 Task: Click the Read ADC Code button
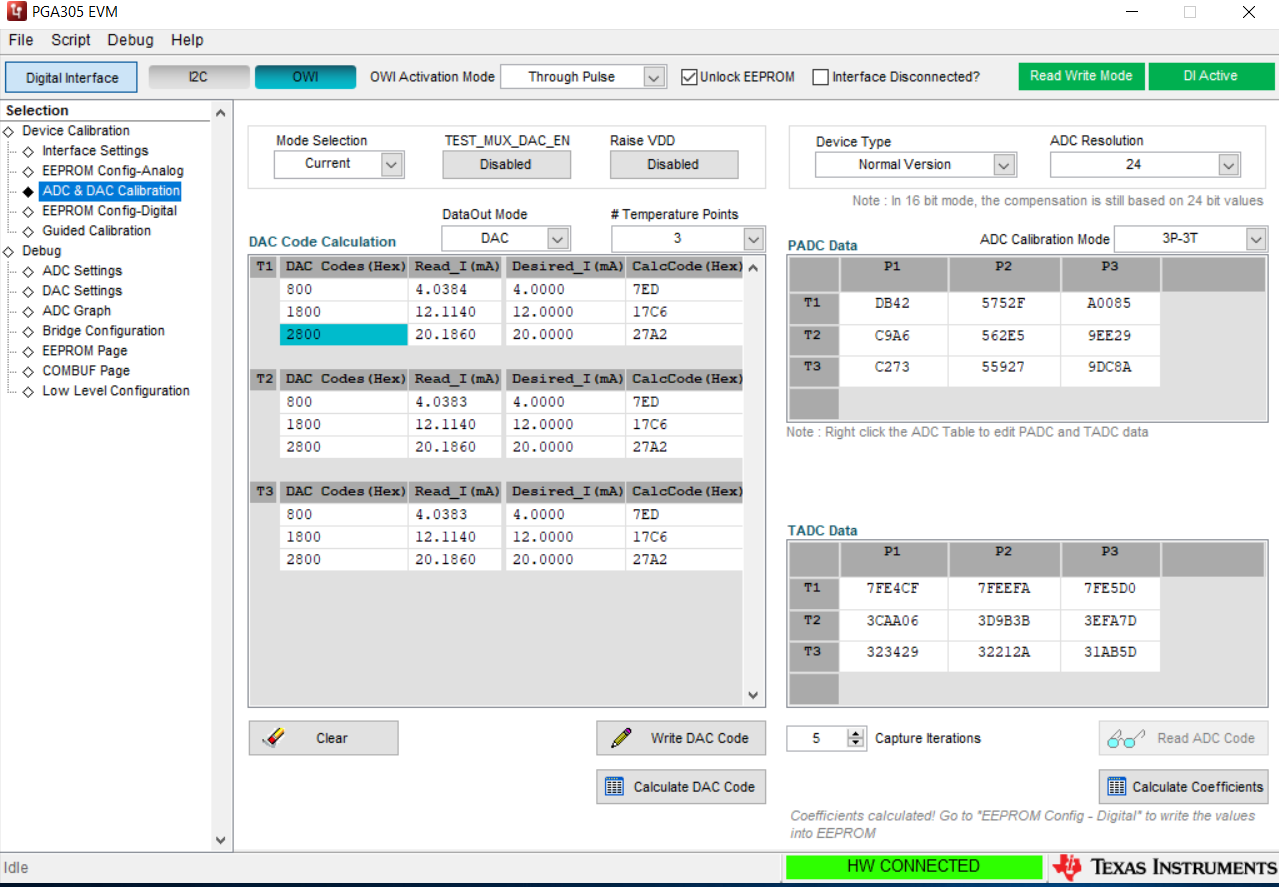[1183, 738]
